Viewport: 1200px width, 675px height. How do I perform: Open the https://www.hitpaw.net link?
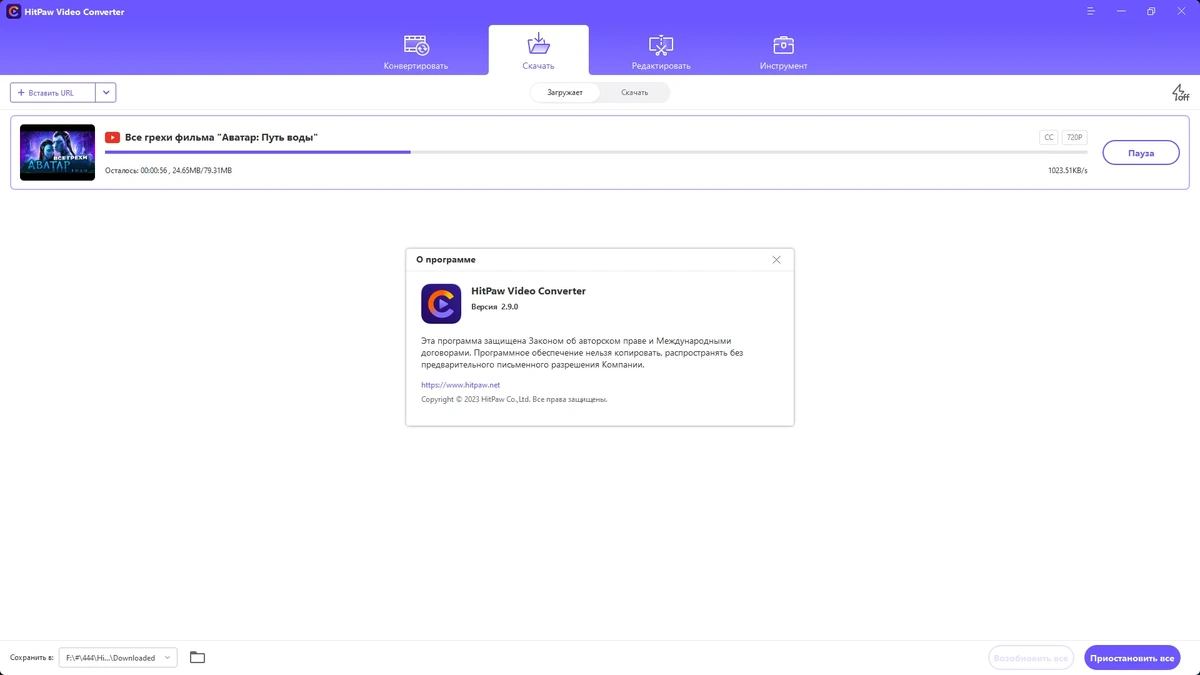click(460, 385)
